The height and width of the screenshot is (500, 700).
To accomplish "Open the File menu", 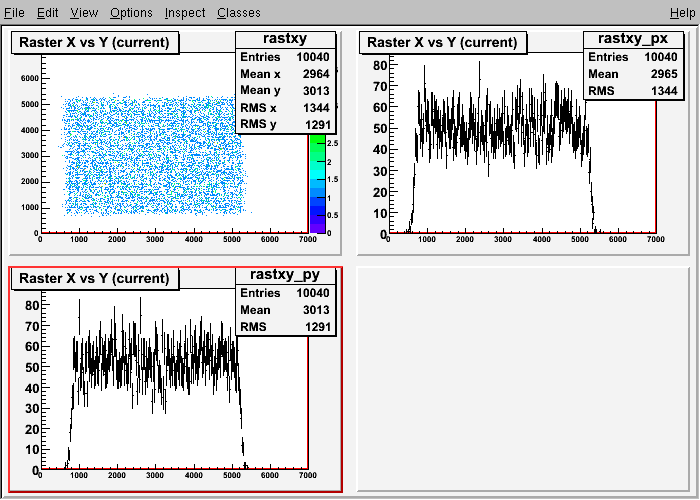I will pos(14,12).
